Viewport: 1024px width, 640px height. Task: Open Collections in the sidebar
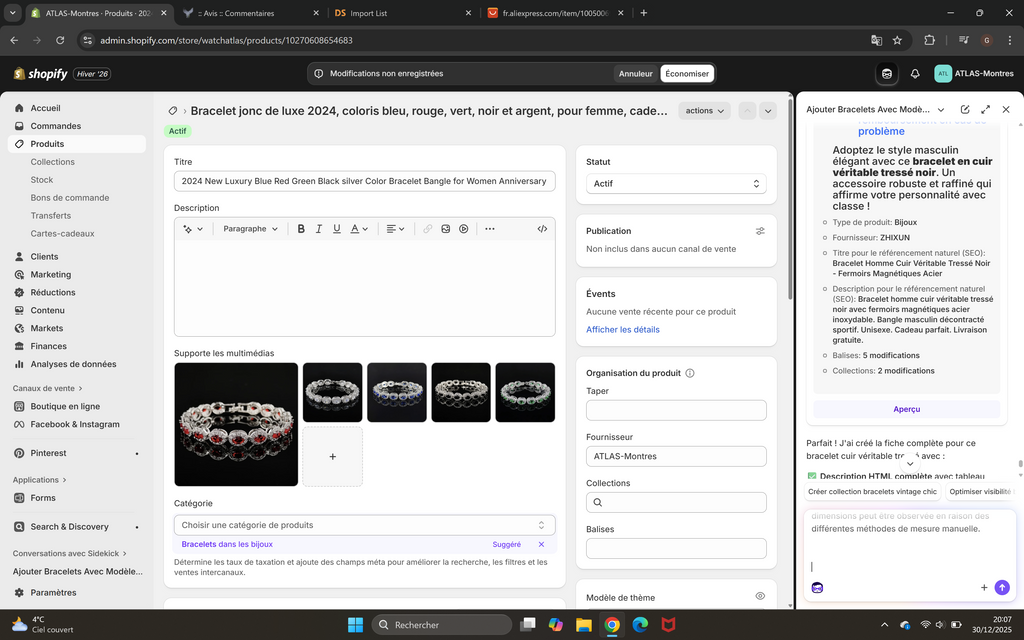click(x=52, y=162)
